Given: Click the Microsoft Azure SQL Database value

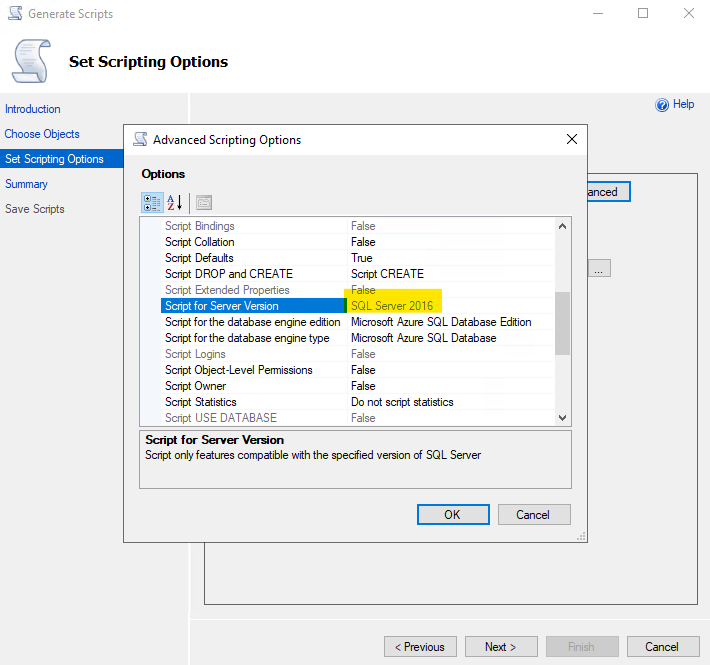Looking at the screenshot, I should (x=451, y=338).
